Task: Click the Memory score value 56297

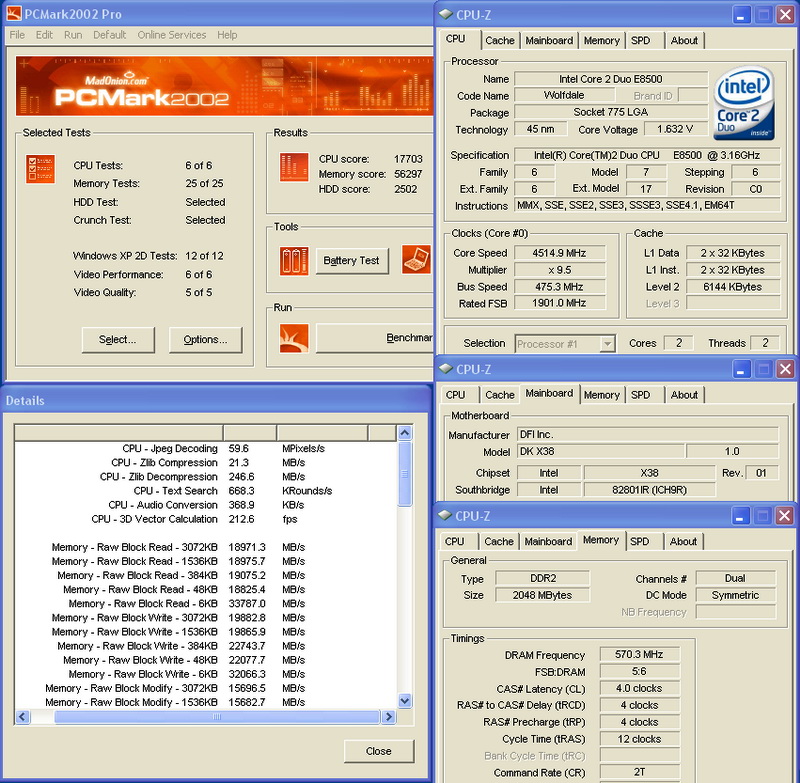Action: point(408,174)
